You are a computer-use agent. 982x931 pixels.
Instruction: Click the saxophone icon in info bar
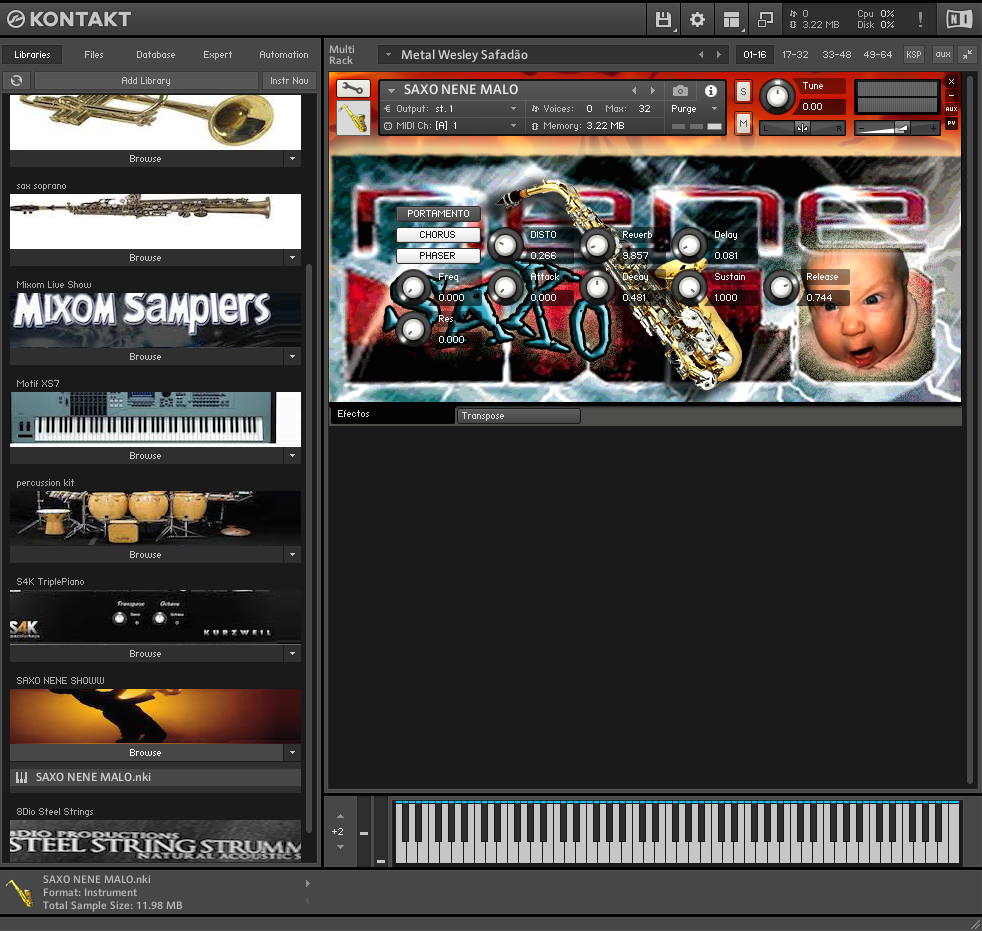(x=19, y=893)
